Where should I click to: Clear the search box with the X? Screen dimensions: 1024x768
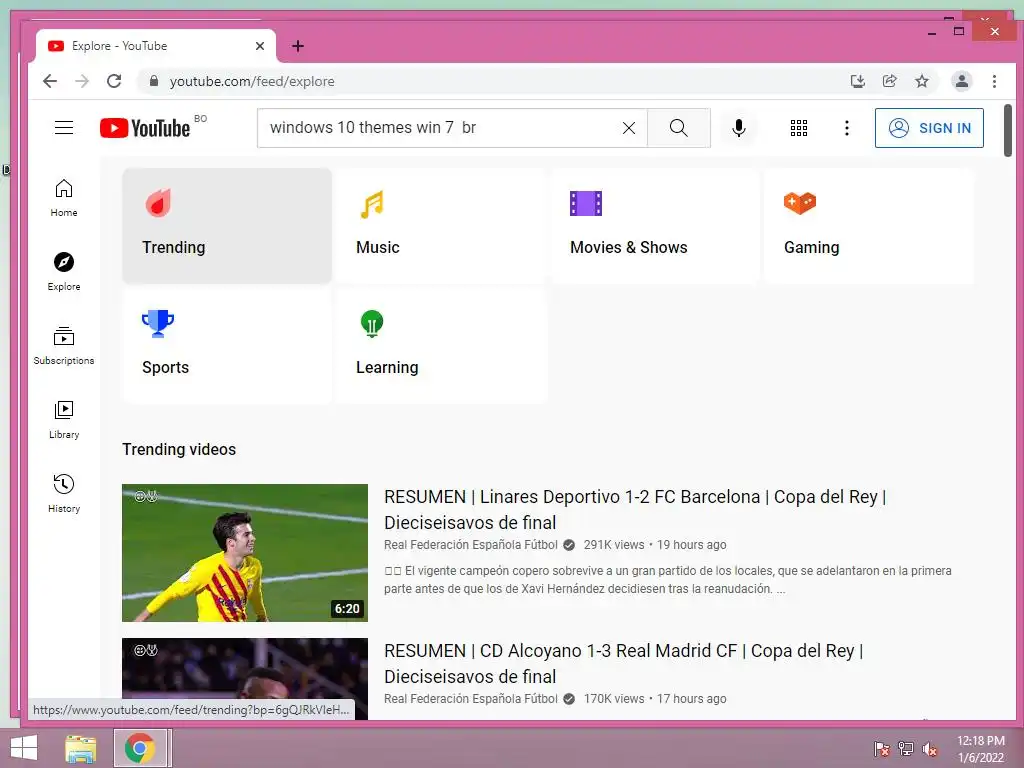click(629, 128)
